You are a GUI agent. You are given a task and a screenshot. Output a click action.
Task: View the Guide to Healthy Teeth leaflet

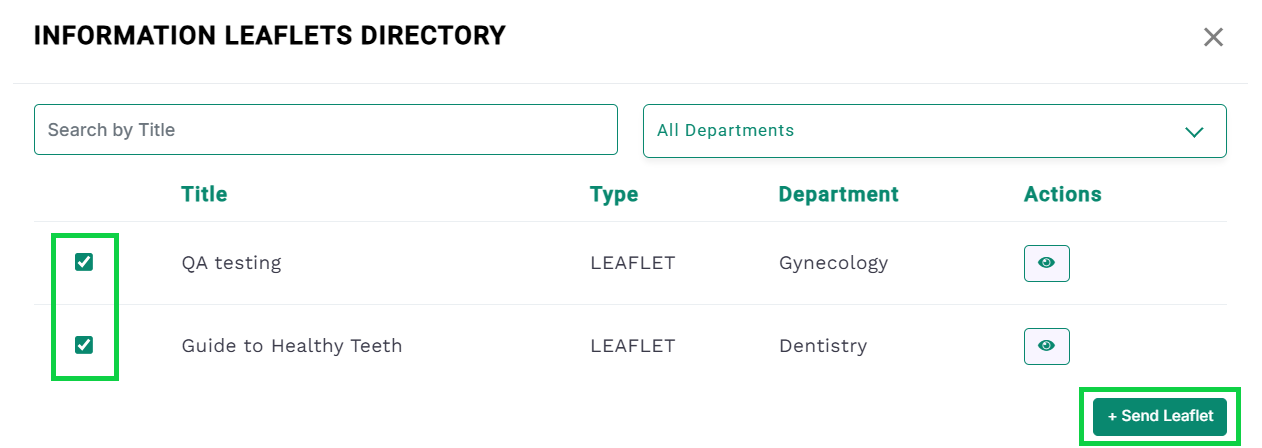[1046, 346]
